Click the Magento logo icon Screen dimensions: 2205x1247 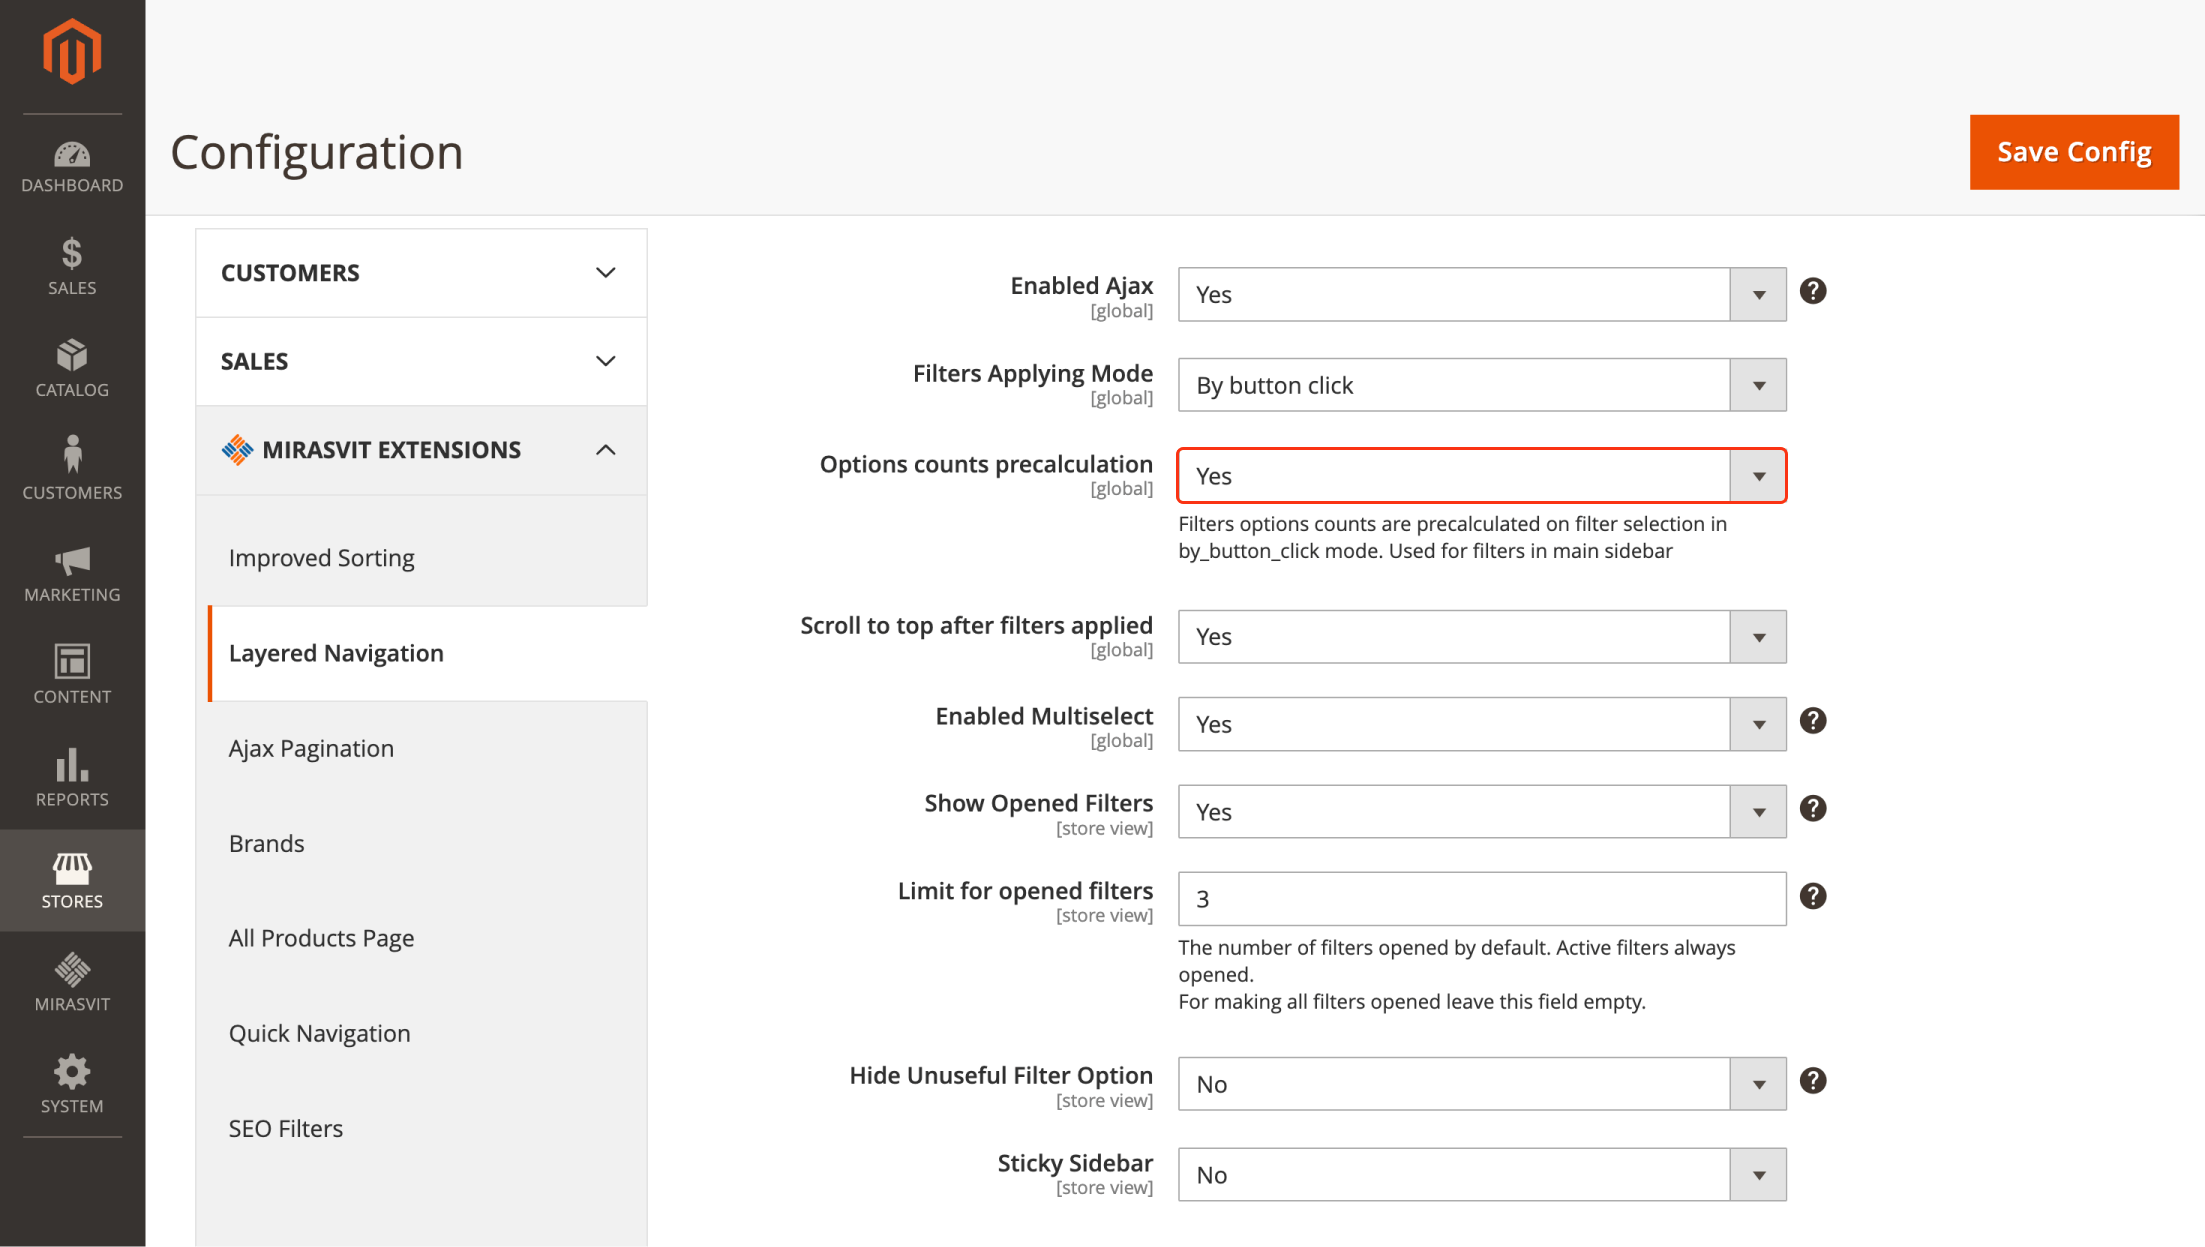[72, 52]
